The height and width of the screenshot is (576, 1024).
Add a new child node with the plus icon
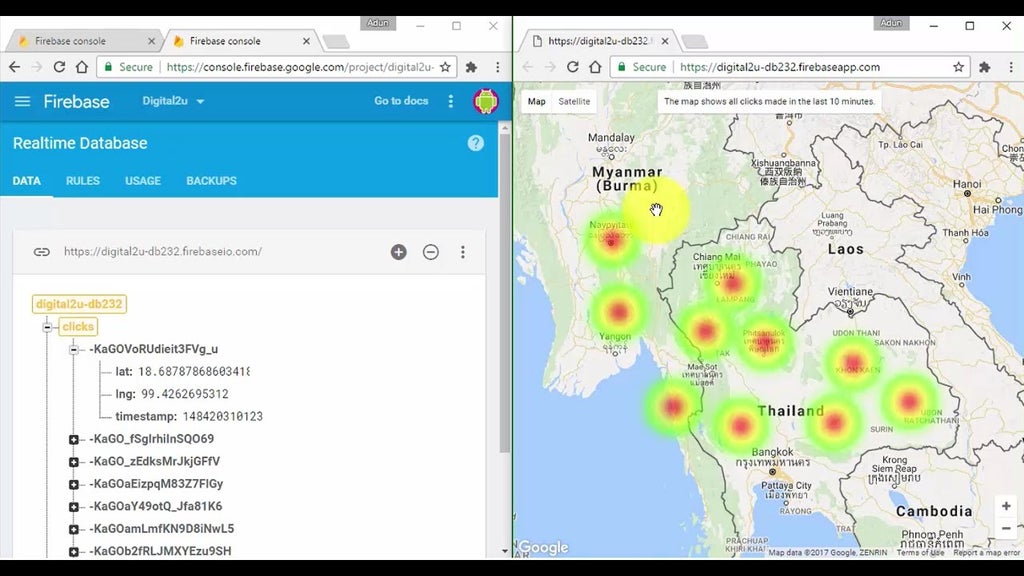pyautogui.click(x=398, y=252)
